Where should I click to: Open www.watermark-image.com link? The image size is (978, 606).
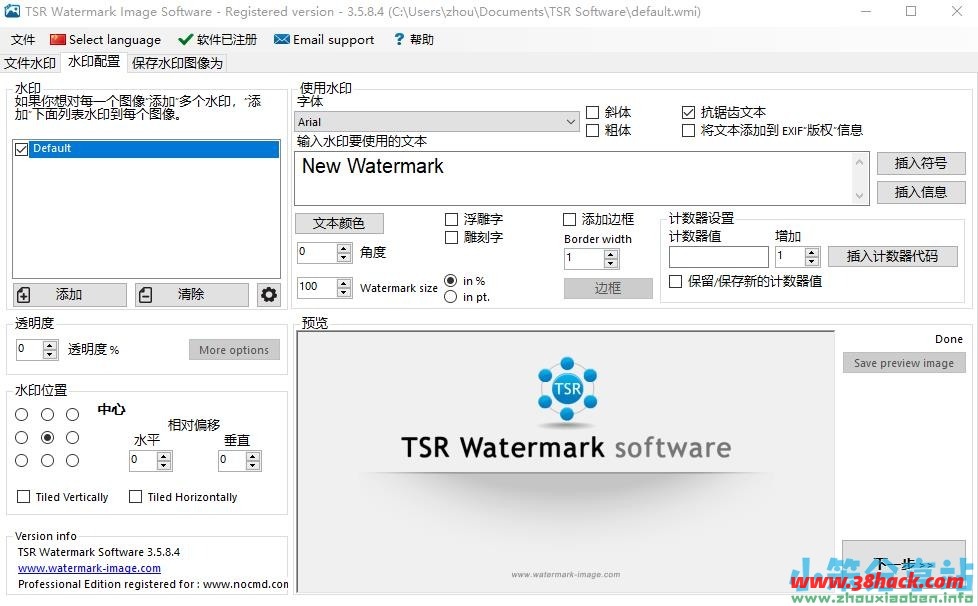89,568
